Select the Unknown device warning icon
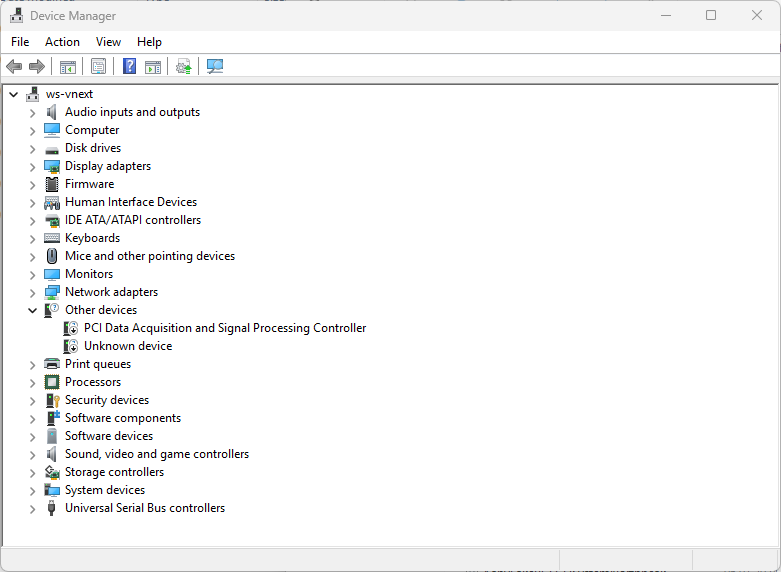Screen dimensions: 781x572 71,346
